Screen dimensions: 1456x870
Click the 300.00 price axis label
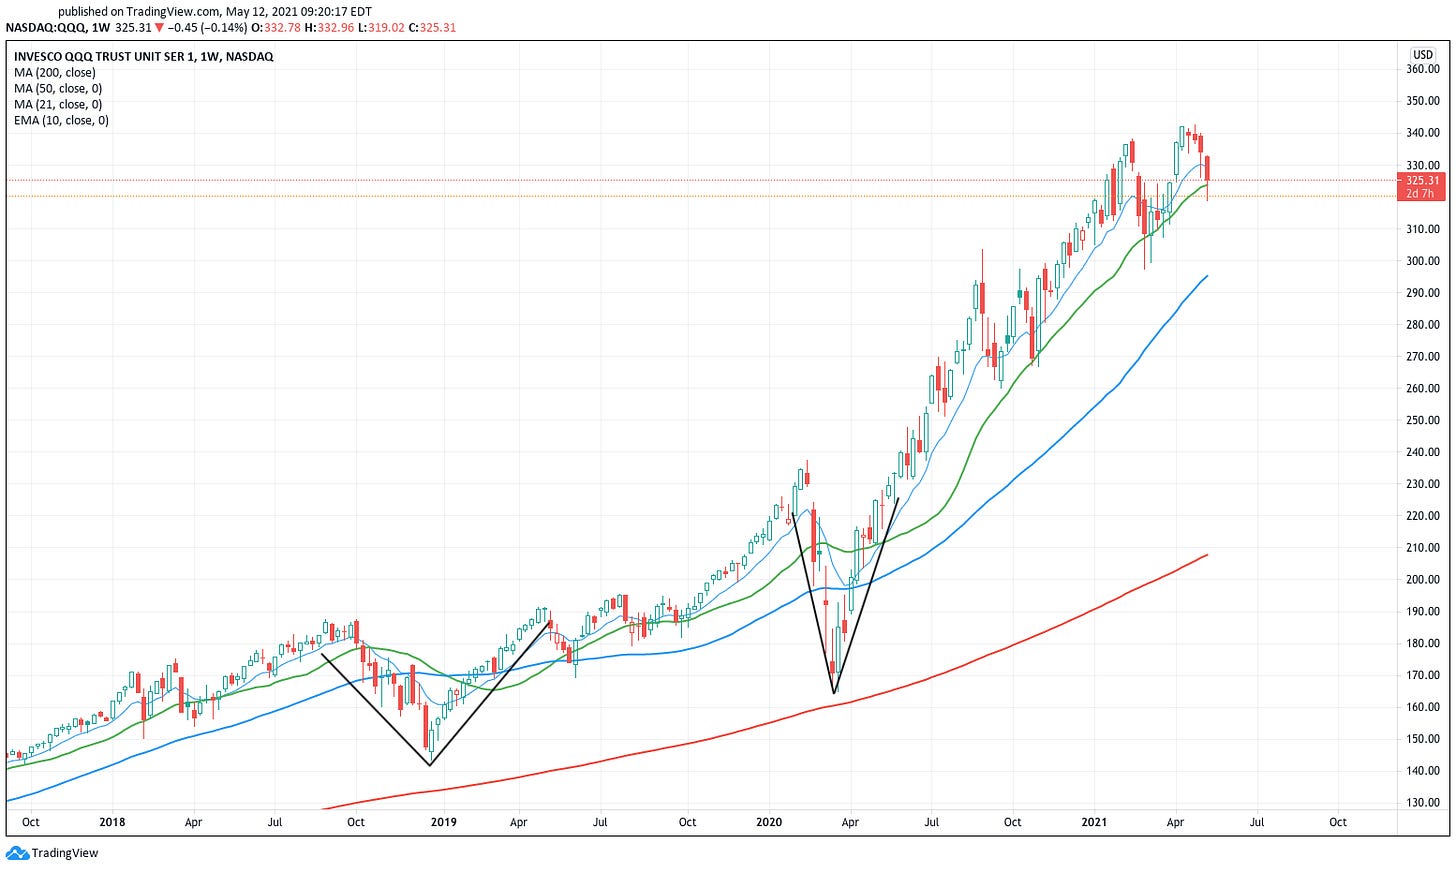pyautogui.click(x=1423, y=261)
